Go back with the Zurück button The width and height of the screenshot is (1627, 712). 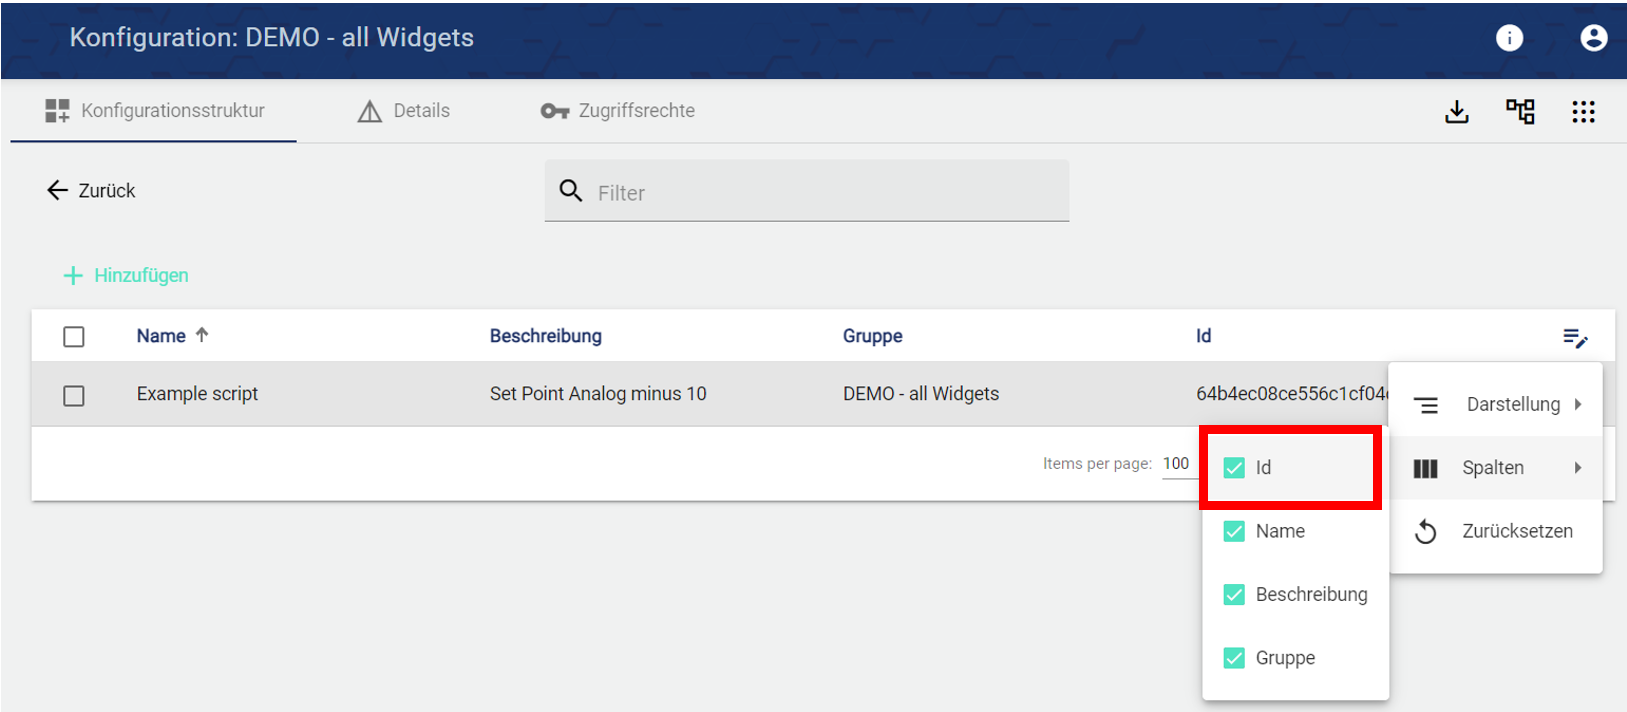(x=91, y=191)
